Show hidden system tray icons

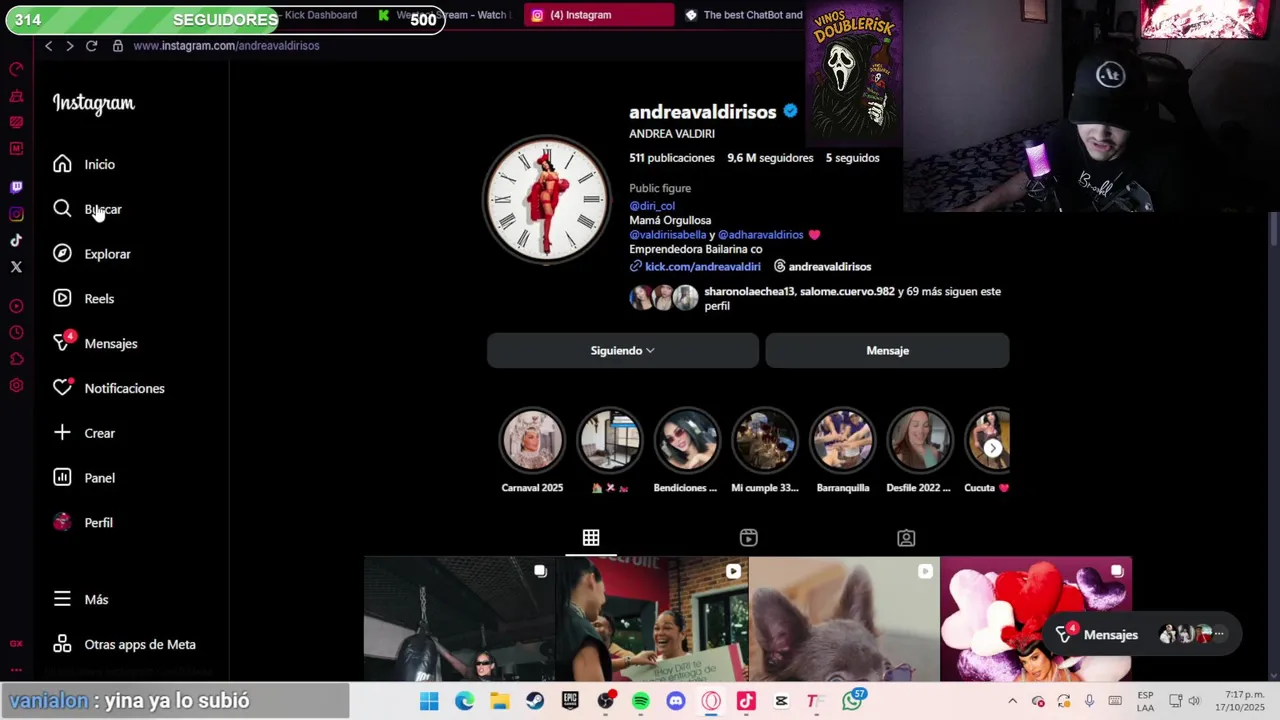[1012, 702]
